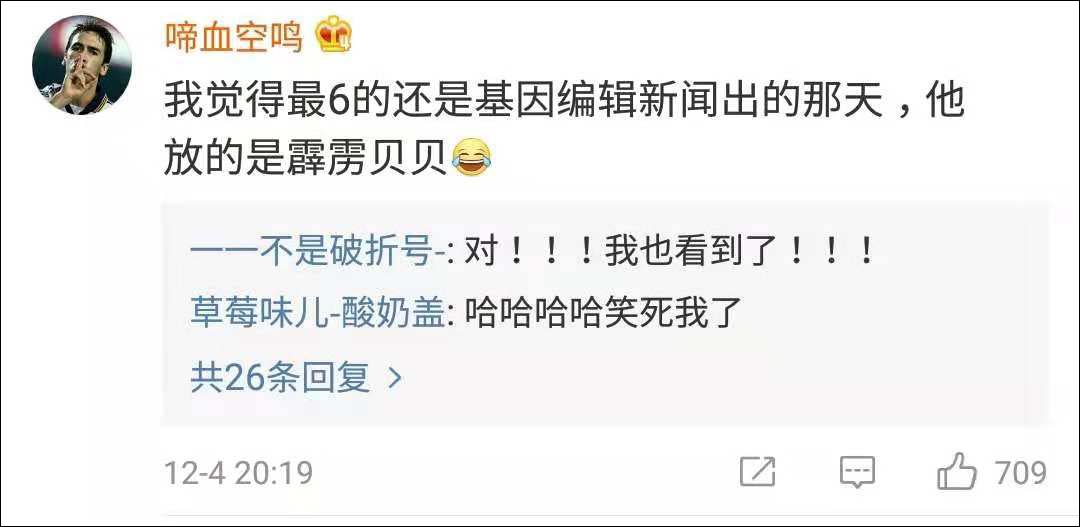Click the laughing-crying emoji in the comment
Viewport: 1080px width, 527px height.
click(x=472, y=156)
